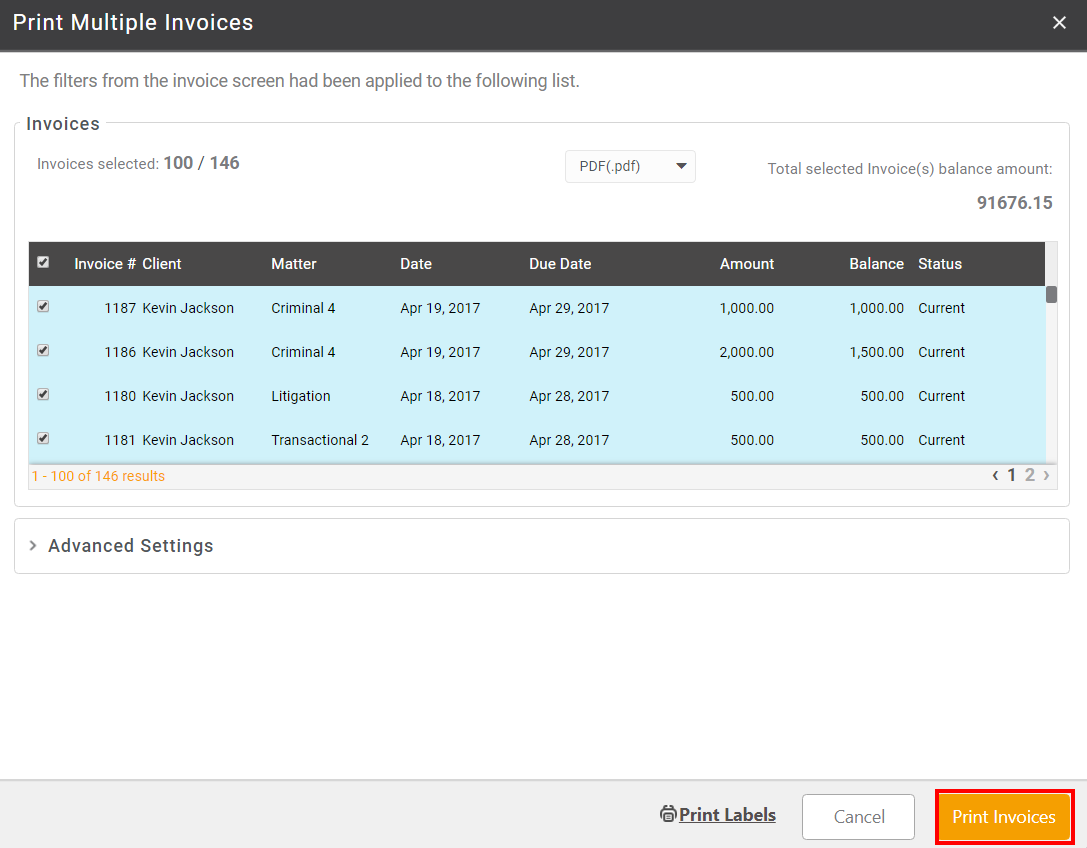Sort by the Invoice # column header

(x=105, y=263)
